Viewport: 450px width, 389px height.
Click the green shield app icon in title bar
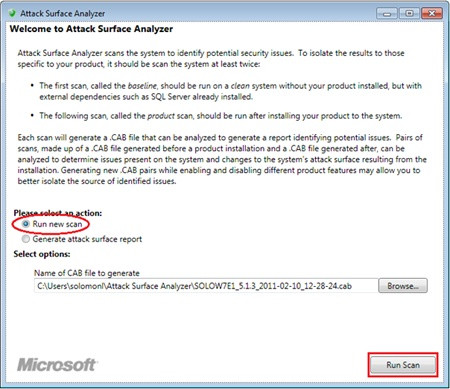coord(12,13)
